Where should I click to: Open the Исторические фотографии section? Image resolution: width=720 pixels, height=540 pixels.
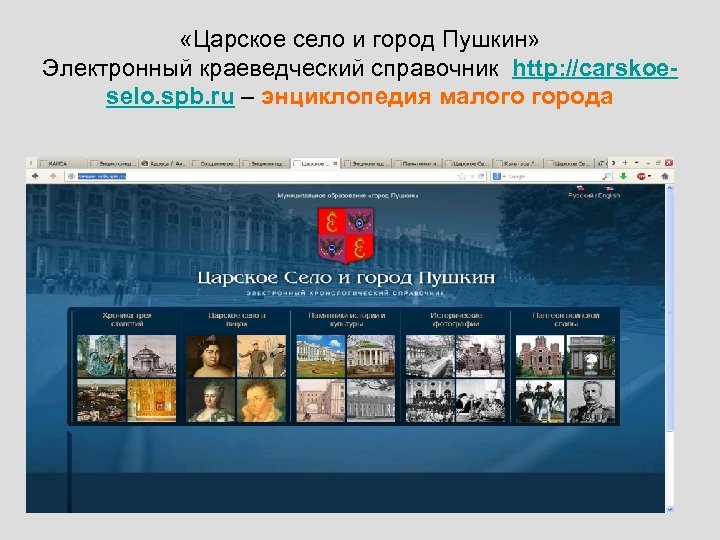pos(456,320)
